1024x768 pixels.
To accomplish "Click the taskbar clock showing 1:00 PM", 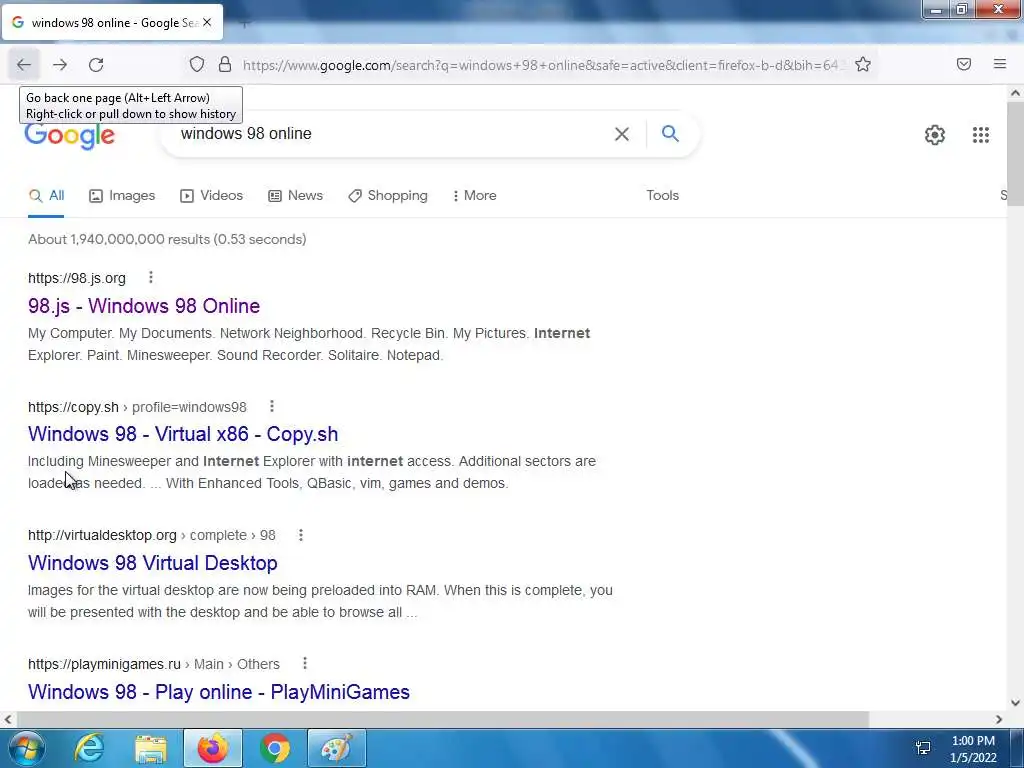I will click(973, 749).
